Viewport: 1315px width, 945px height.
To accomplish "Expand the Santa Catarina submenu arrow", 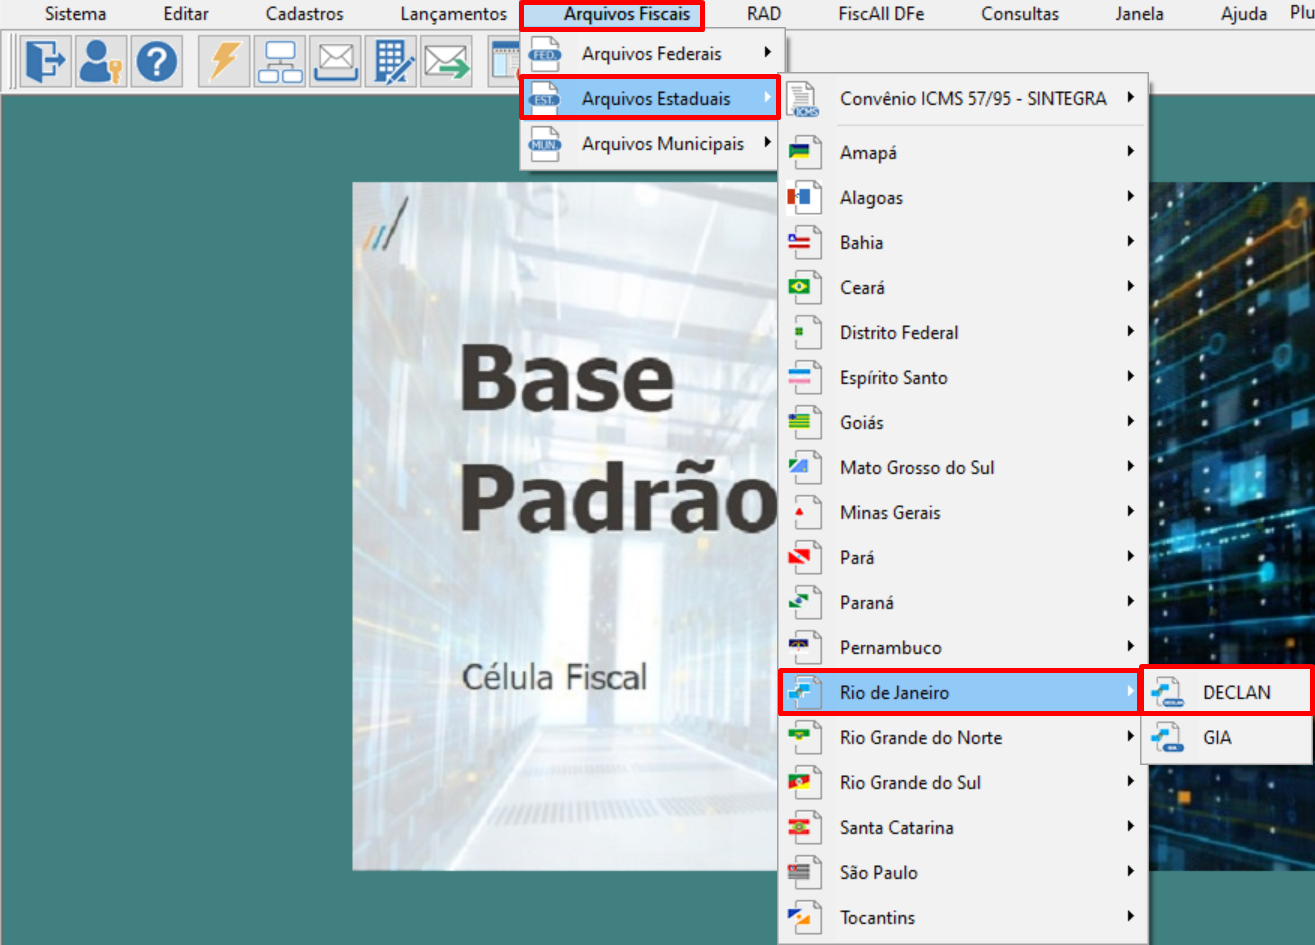I will tap(1130, 826).
